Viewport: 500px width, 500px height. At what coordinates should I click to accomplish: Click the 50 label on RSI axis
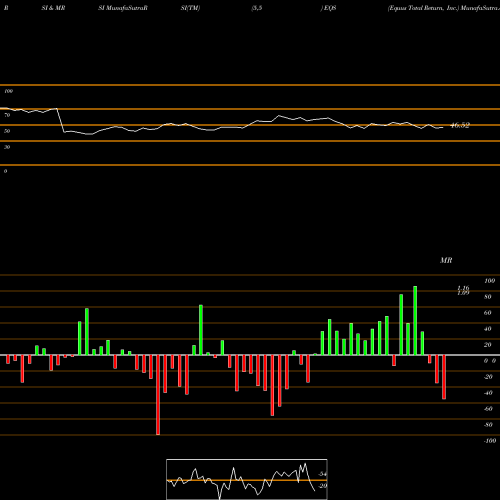click(x=7, y=131)
